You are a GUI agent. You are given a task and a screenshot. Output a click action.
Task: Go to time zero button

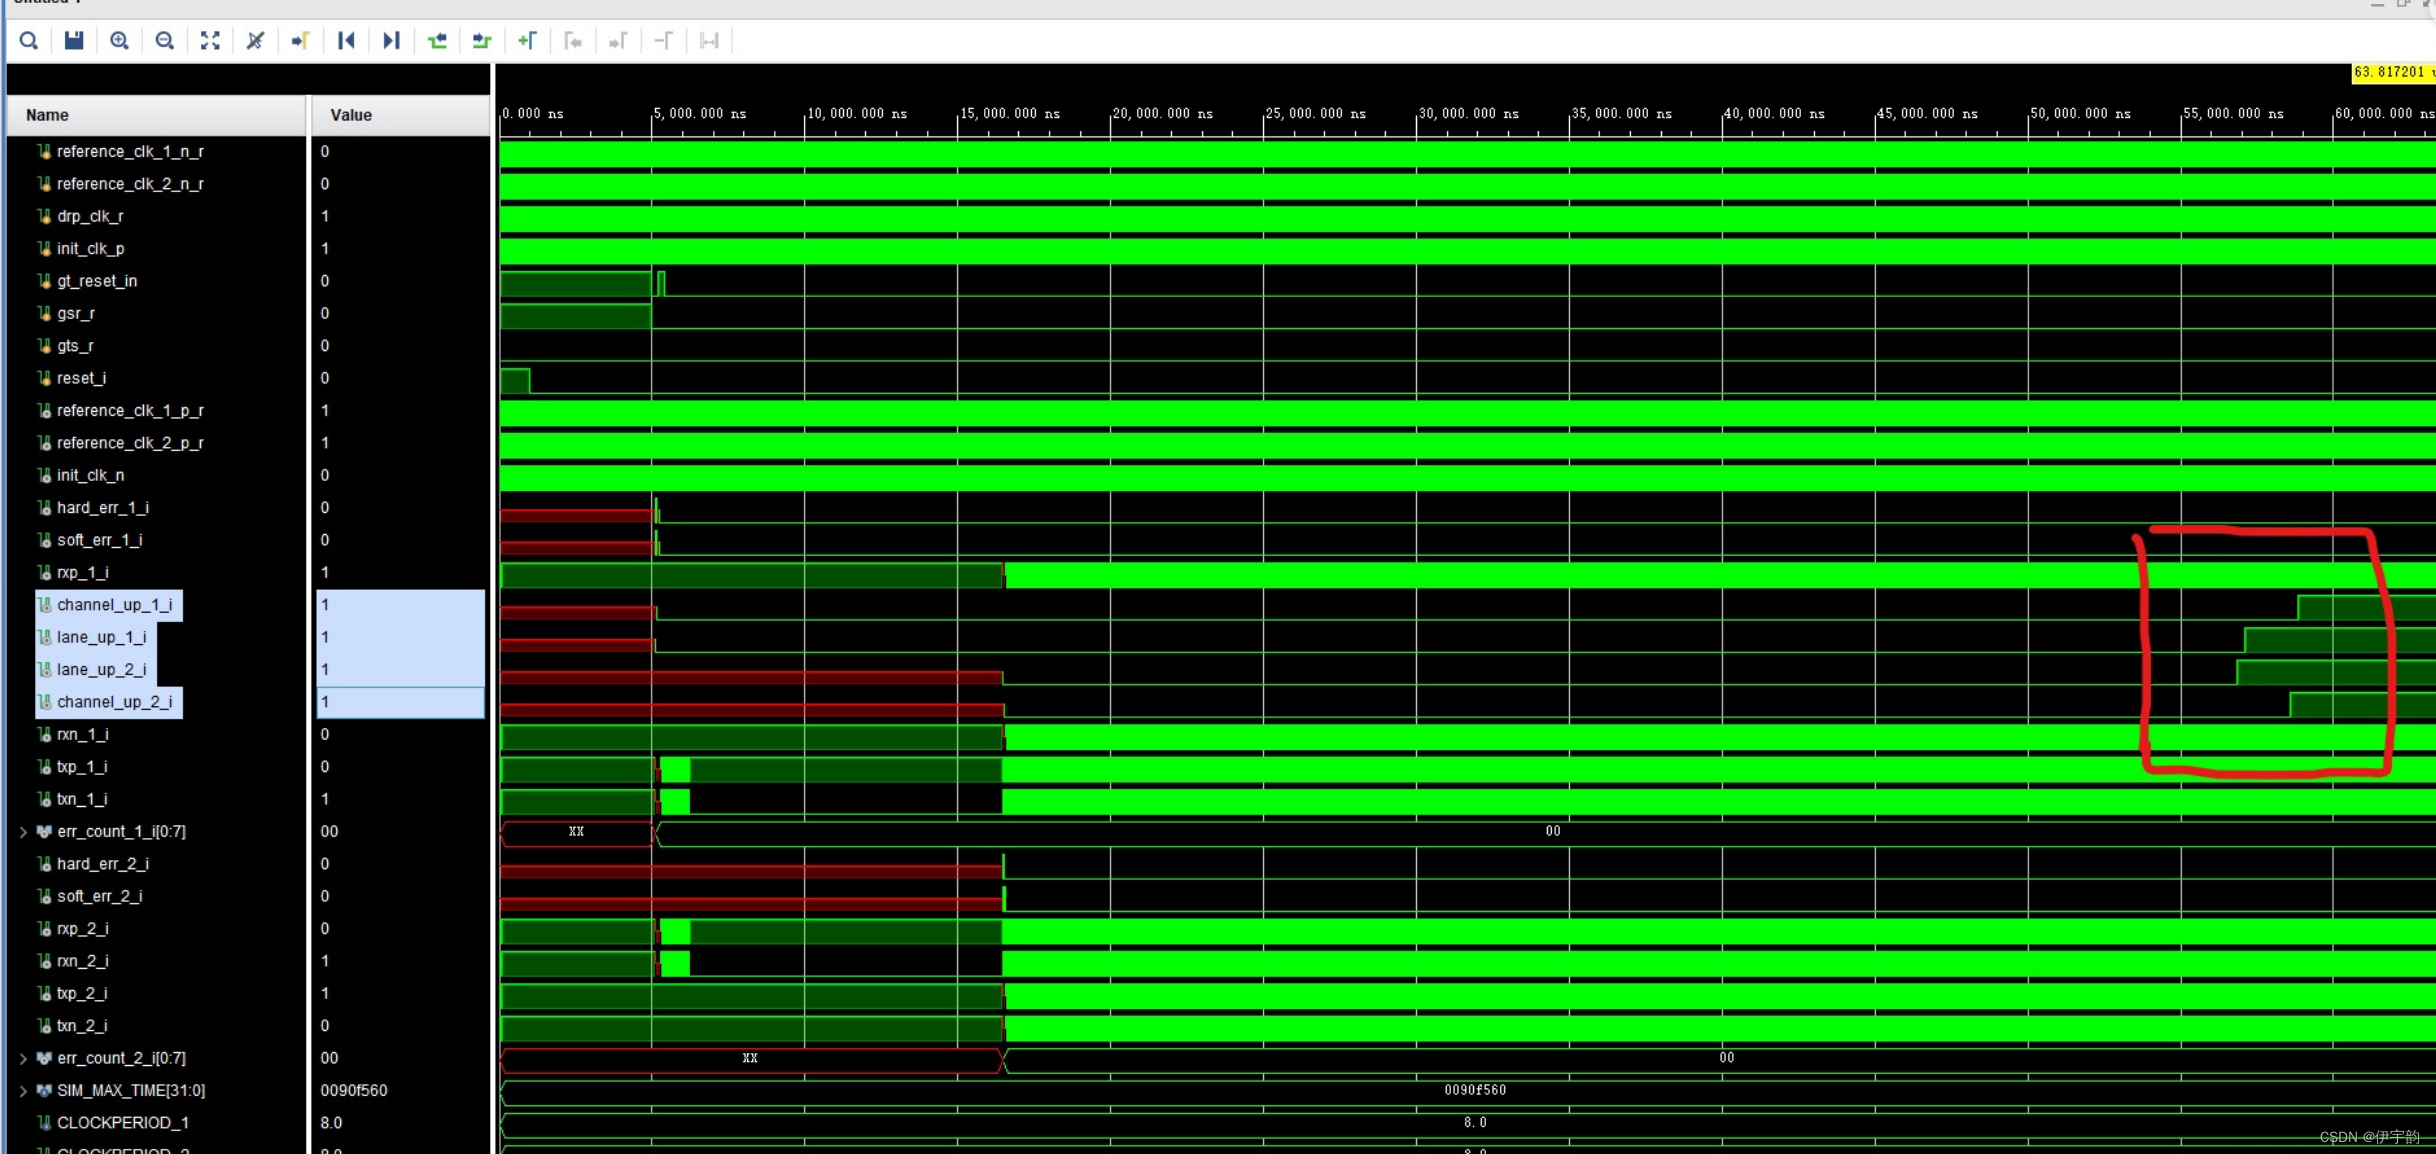pos(346,41)
